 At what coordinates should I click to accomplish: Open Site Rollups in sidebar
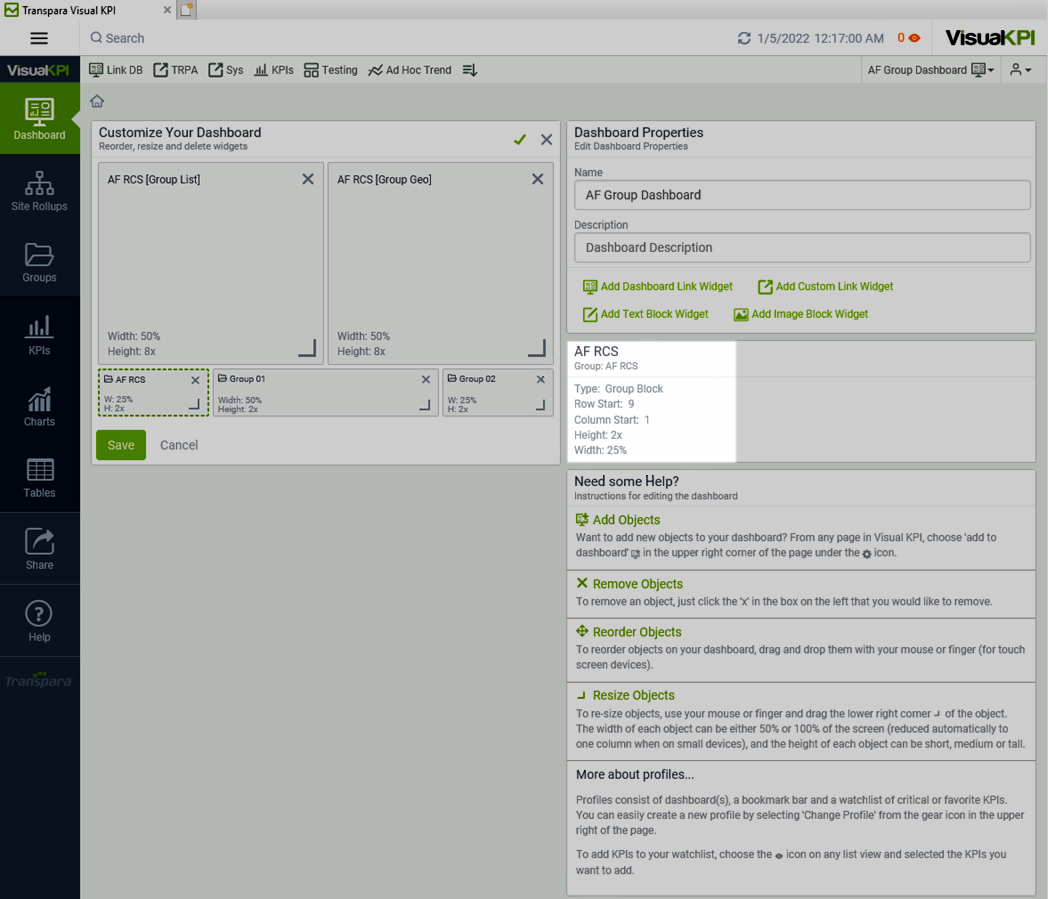(39, 190)
